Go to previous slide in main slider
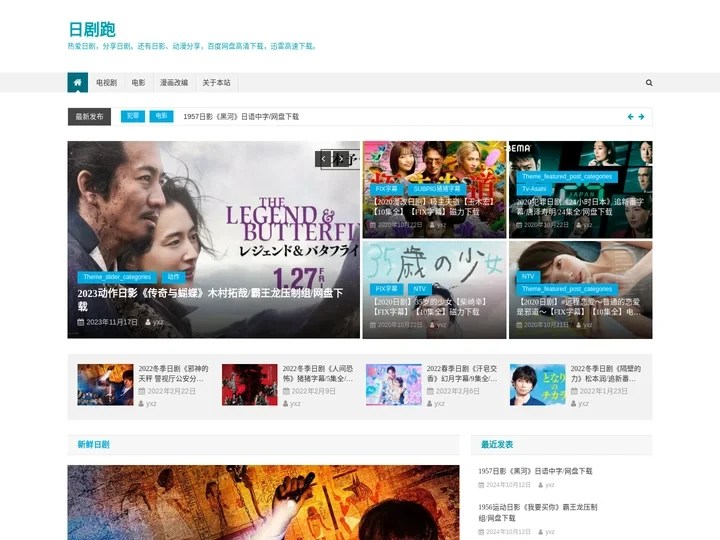 click(x=323, y=159)
